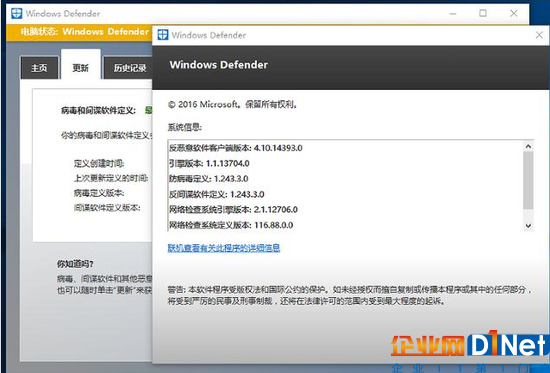550x373 pixels.
Task: Click the 病毒定义版本 label
Action: (x=99, y=193)
